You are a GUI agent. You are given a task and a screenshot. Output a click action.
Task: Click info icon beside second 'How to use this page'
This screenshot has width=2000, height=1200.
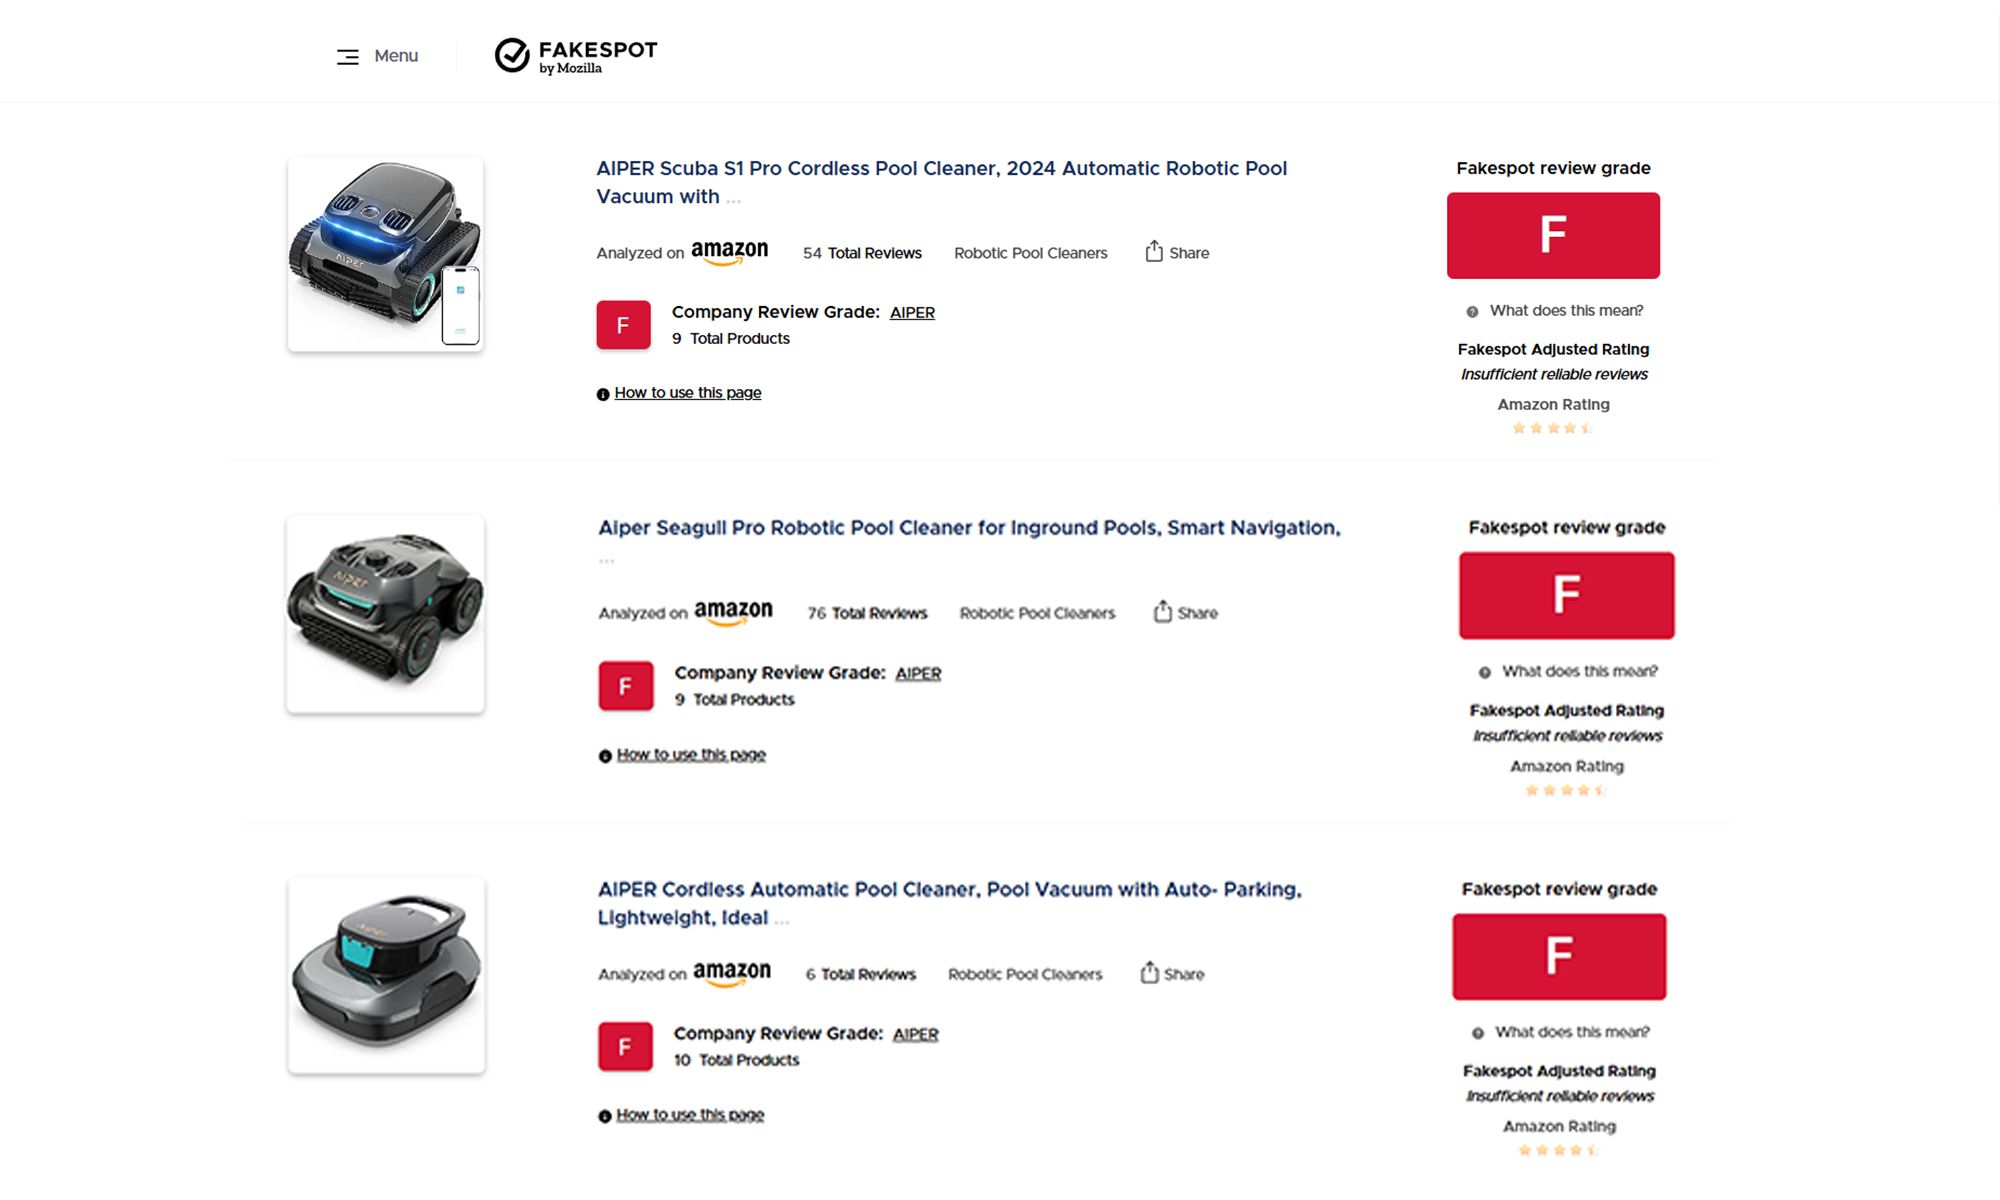605,756
